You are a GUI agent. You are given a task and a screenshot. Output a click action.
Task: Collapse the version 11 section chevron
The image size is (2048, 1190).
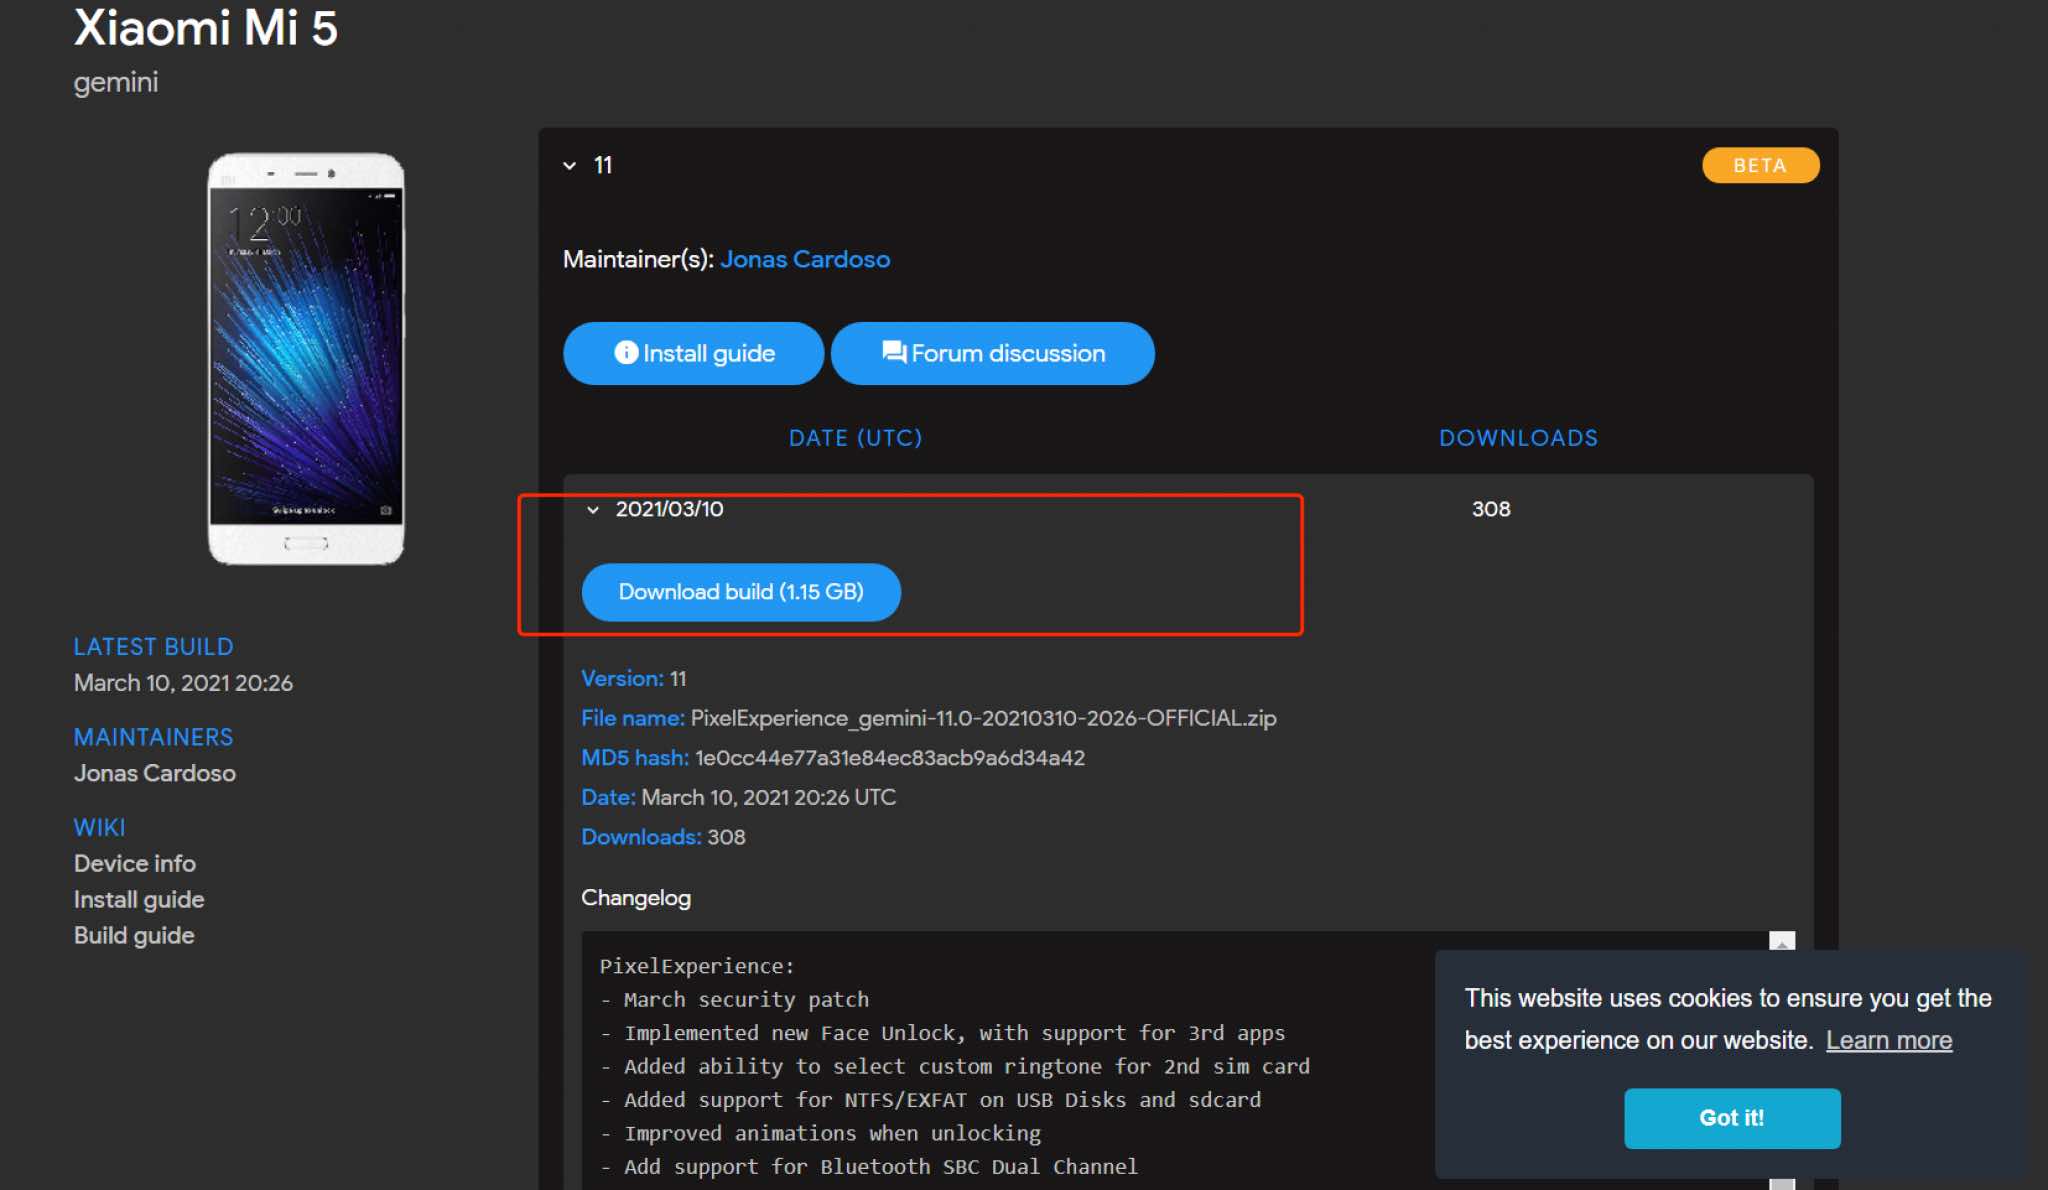pos(570,166)
